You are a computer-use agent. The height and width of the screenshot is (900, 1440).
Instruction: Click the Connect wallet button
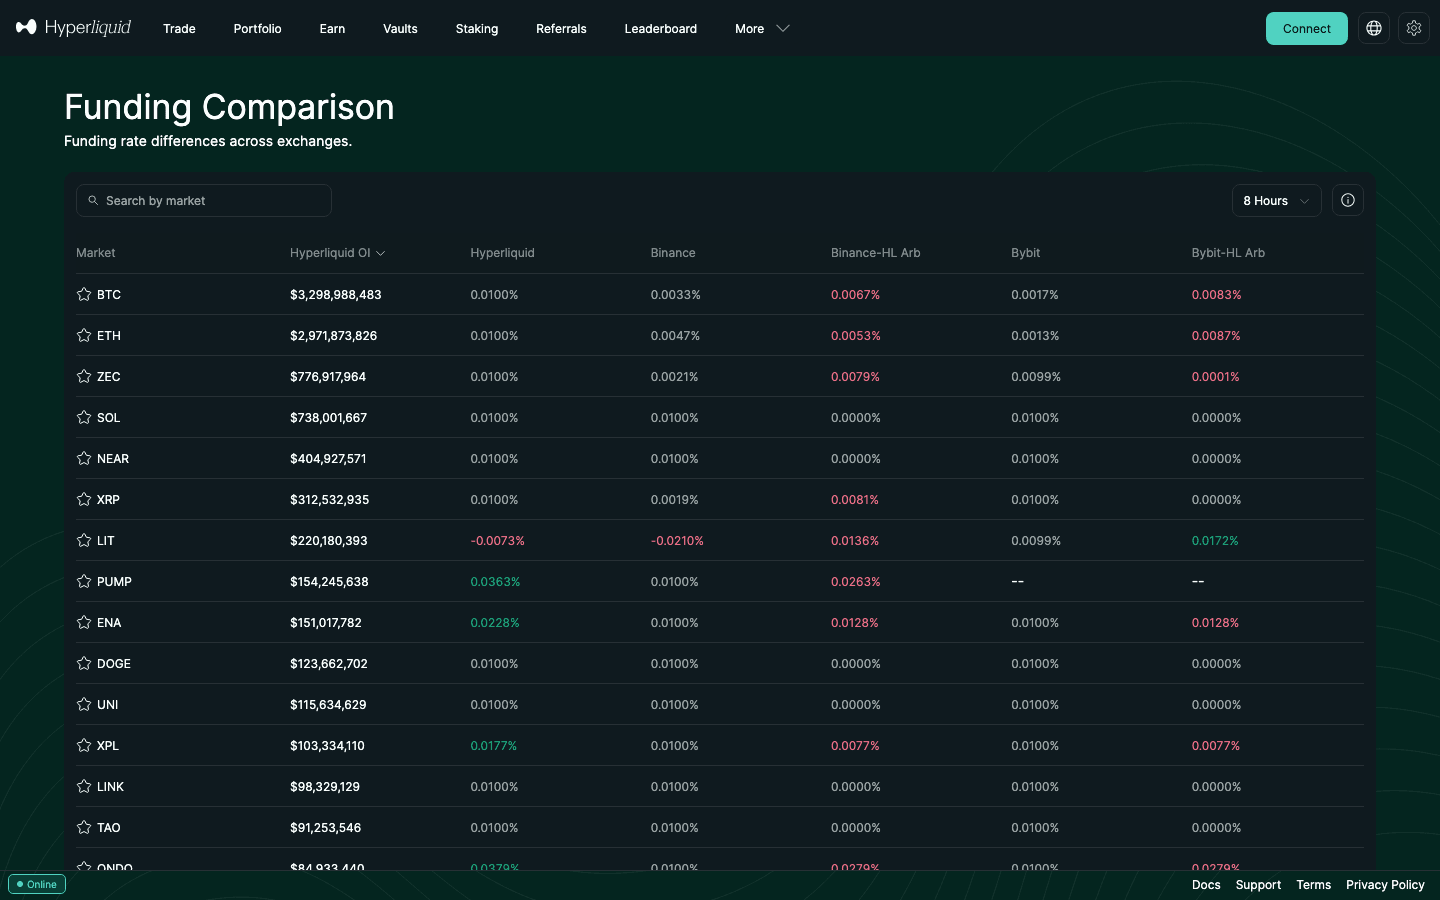coord(1306,28)
